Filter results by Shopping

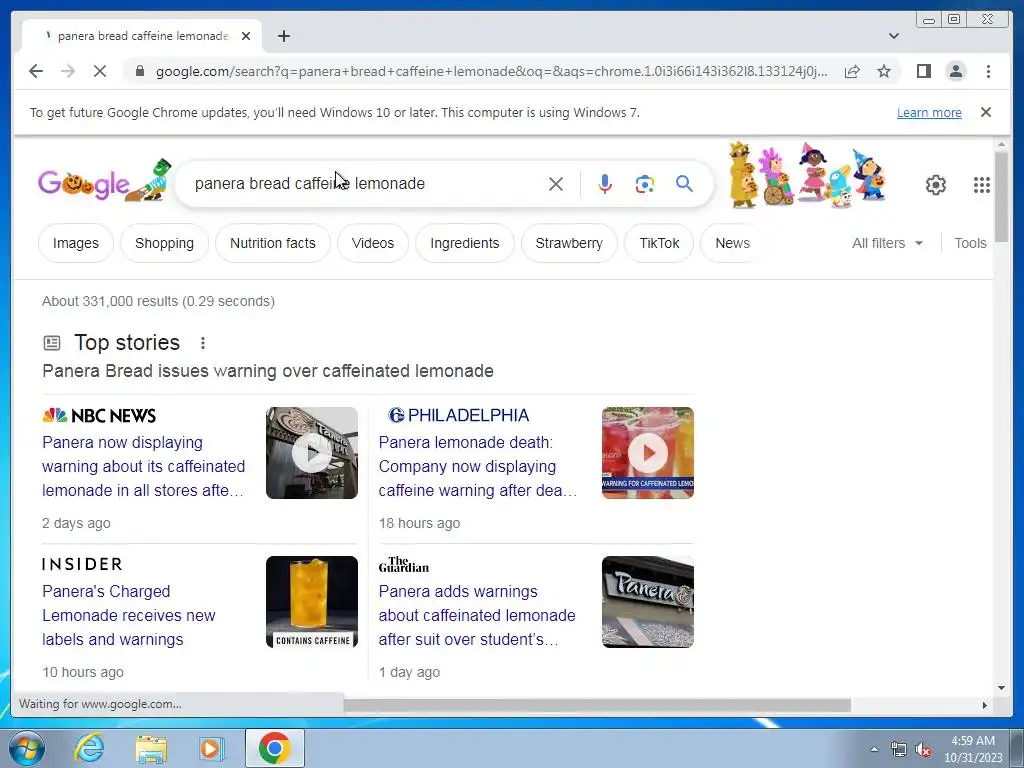(165, 243)
